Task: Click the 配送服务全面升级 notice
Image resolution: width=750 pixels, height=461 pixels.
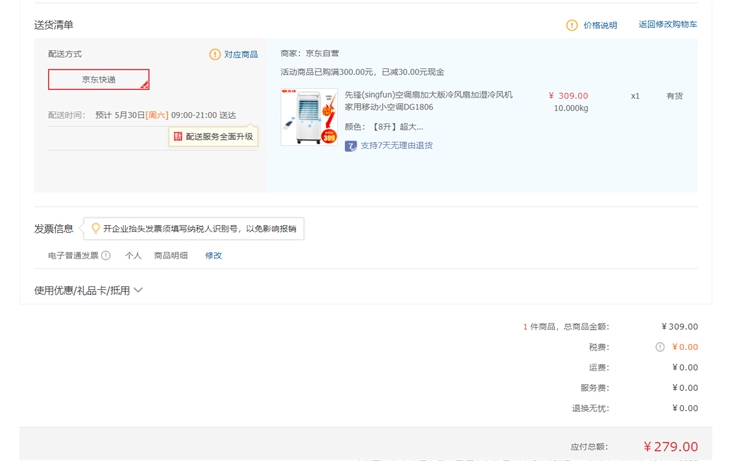Action: tap(213, 136)
